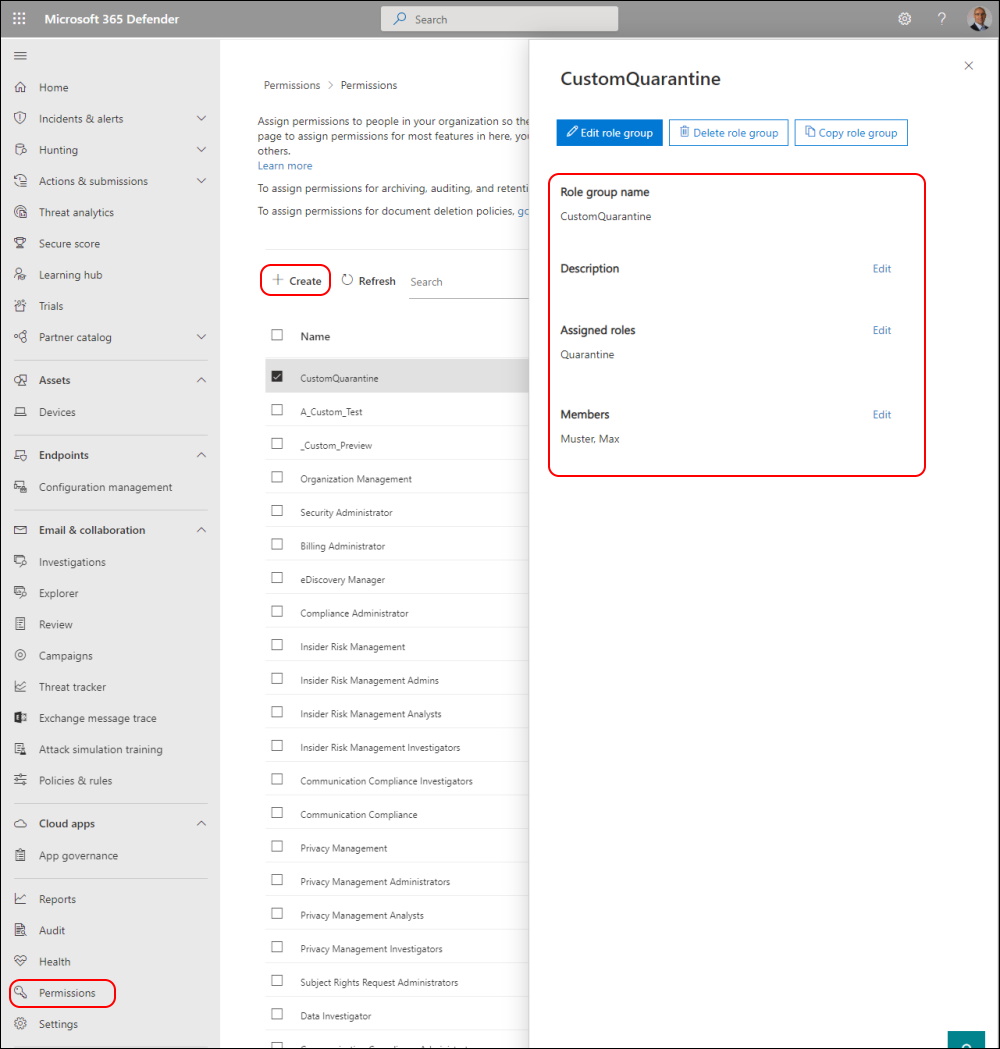This screenshot has width=1000, height=1049.
Task: Click the Configuration management icon
Action: click(x=21, y=486)
